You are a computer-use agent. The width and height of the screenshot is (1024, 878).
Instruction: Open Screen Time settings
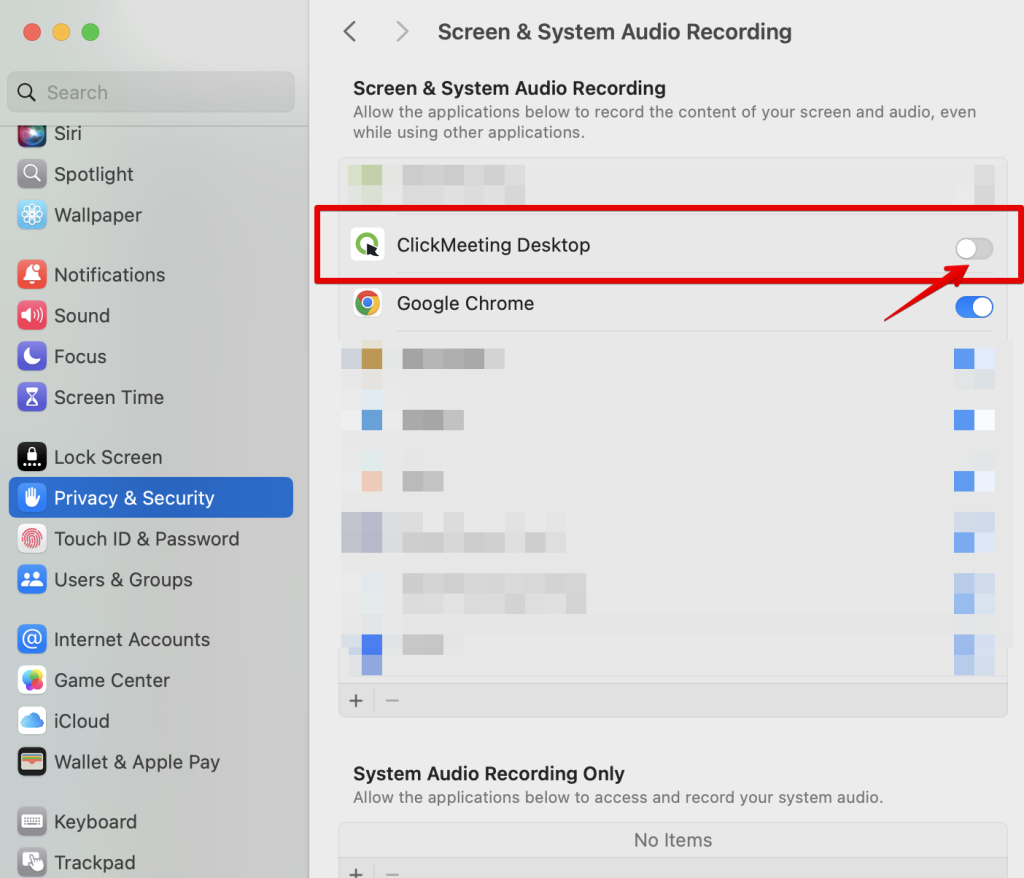(109, 397)
